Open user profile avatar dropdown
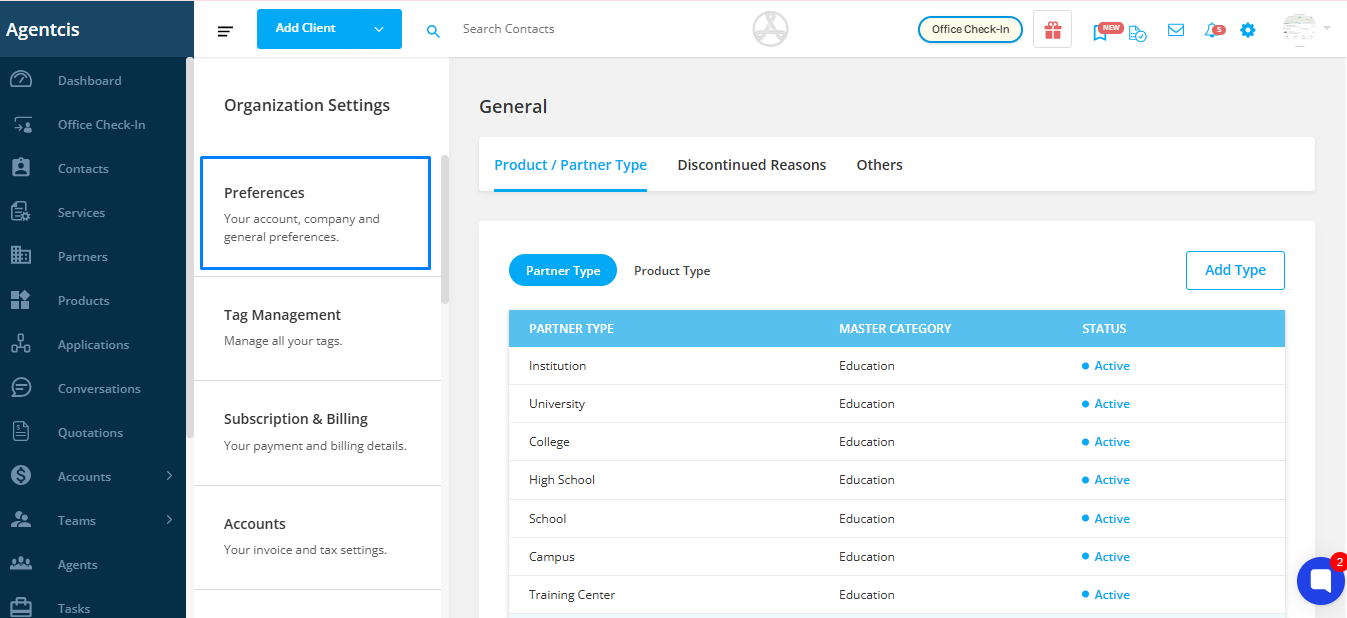Screen dimensions: 1347x618 pos(1306,29)
